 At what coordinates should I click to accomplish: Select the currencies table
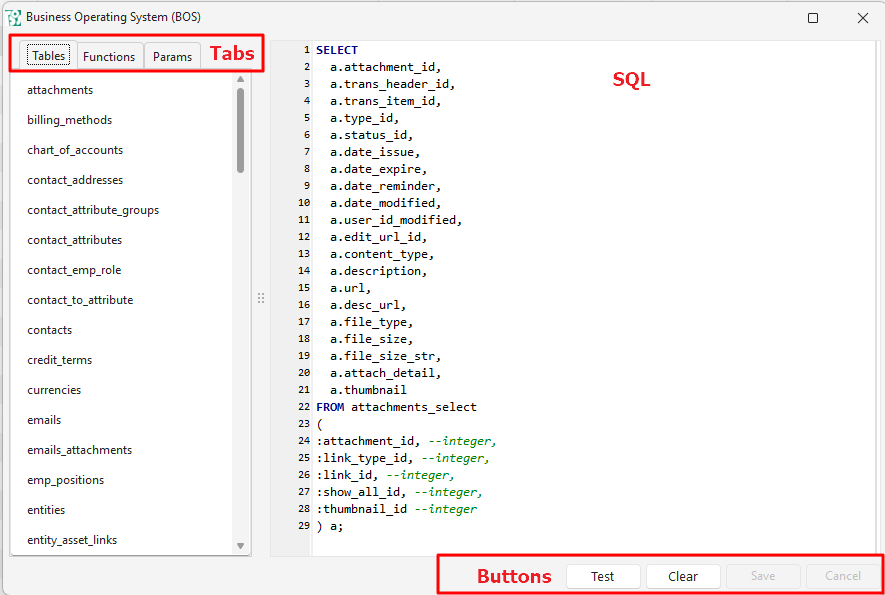54,390
